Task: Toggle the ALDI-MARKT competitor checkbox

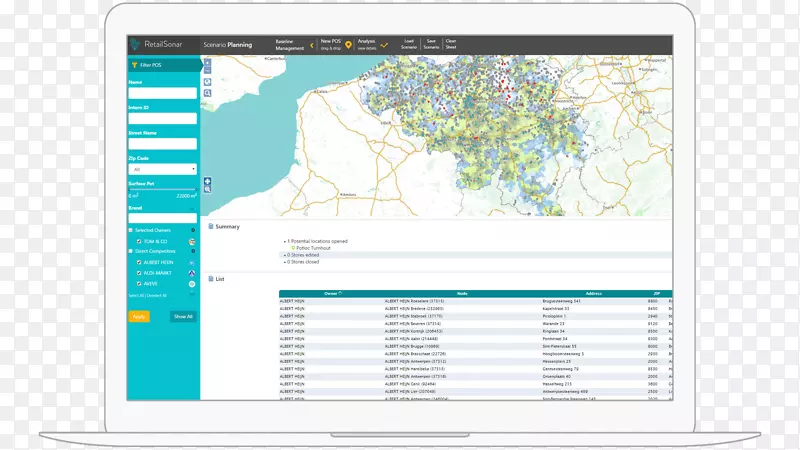Action: [138, 272]
